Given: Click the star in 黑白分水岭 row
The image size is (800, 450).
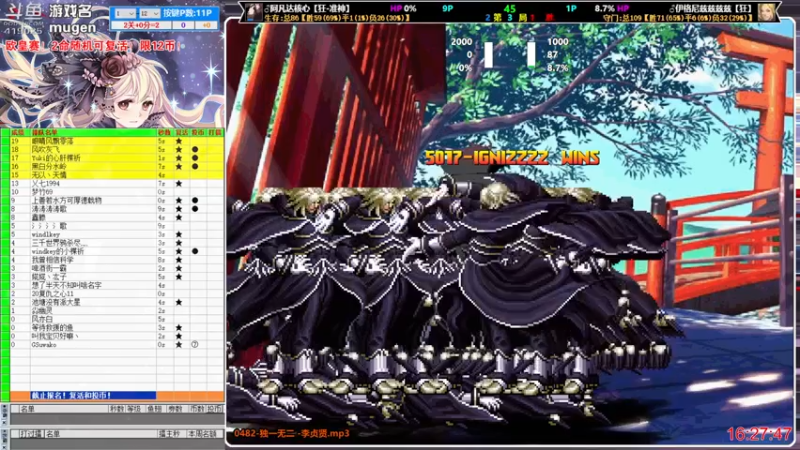Looking at the screenshot, I should [x=179, y=166].
